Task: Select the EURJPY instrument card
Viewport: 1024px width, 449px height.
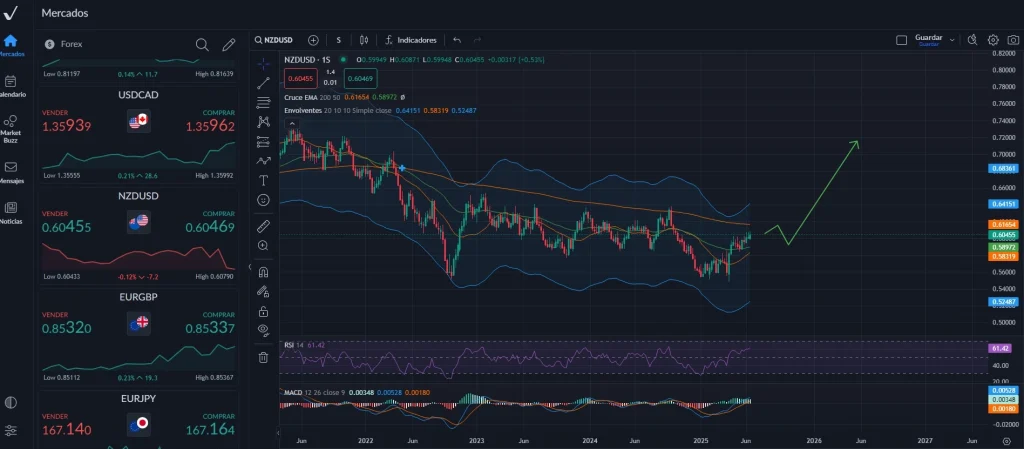Action: (138, 419)
